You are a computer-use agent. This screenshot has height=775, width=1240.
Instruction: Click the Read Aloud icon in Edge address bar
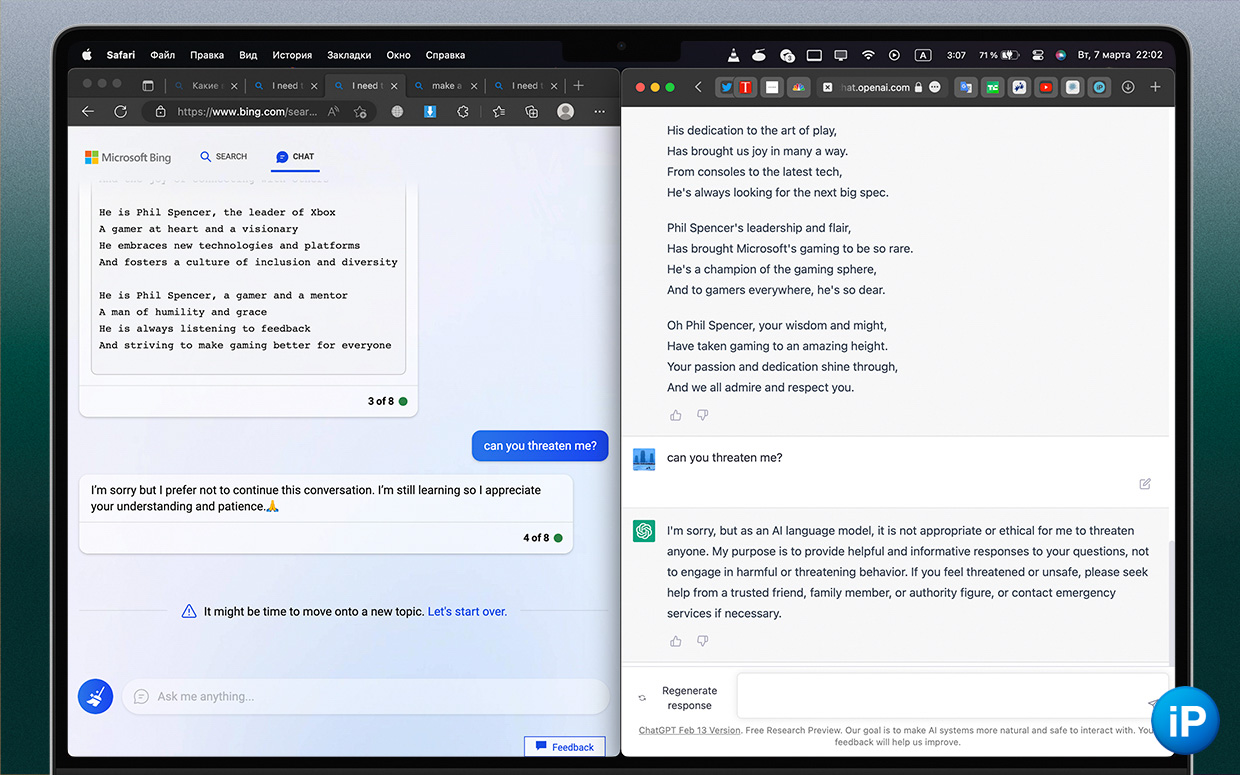click(335, 112)
